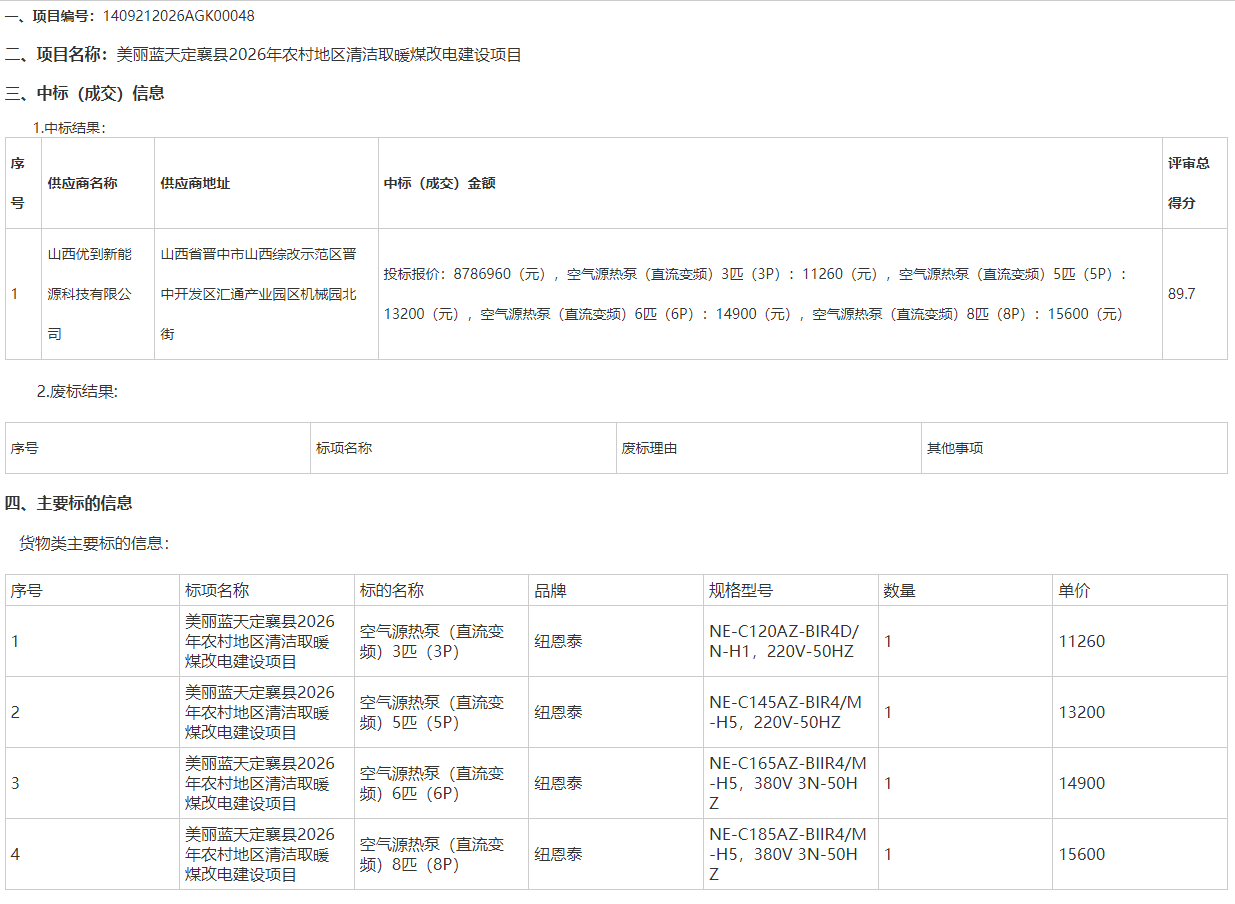Select project number 1409212026AGK00048

(x=178, y=16)
